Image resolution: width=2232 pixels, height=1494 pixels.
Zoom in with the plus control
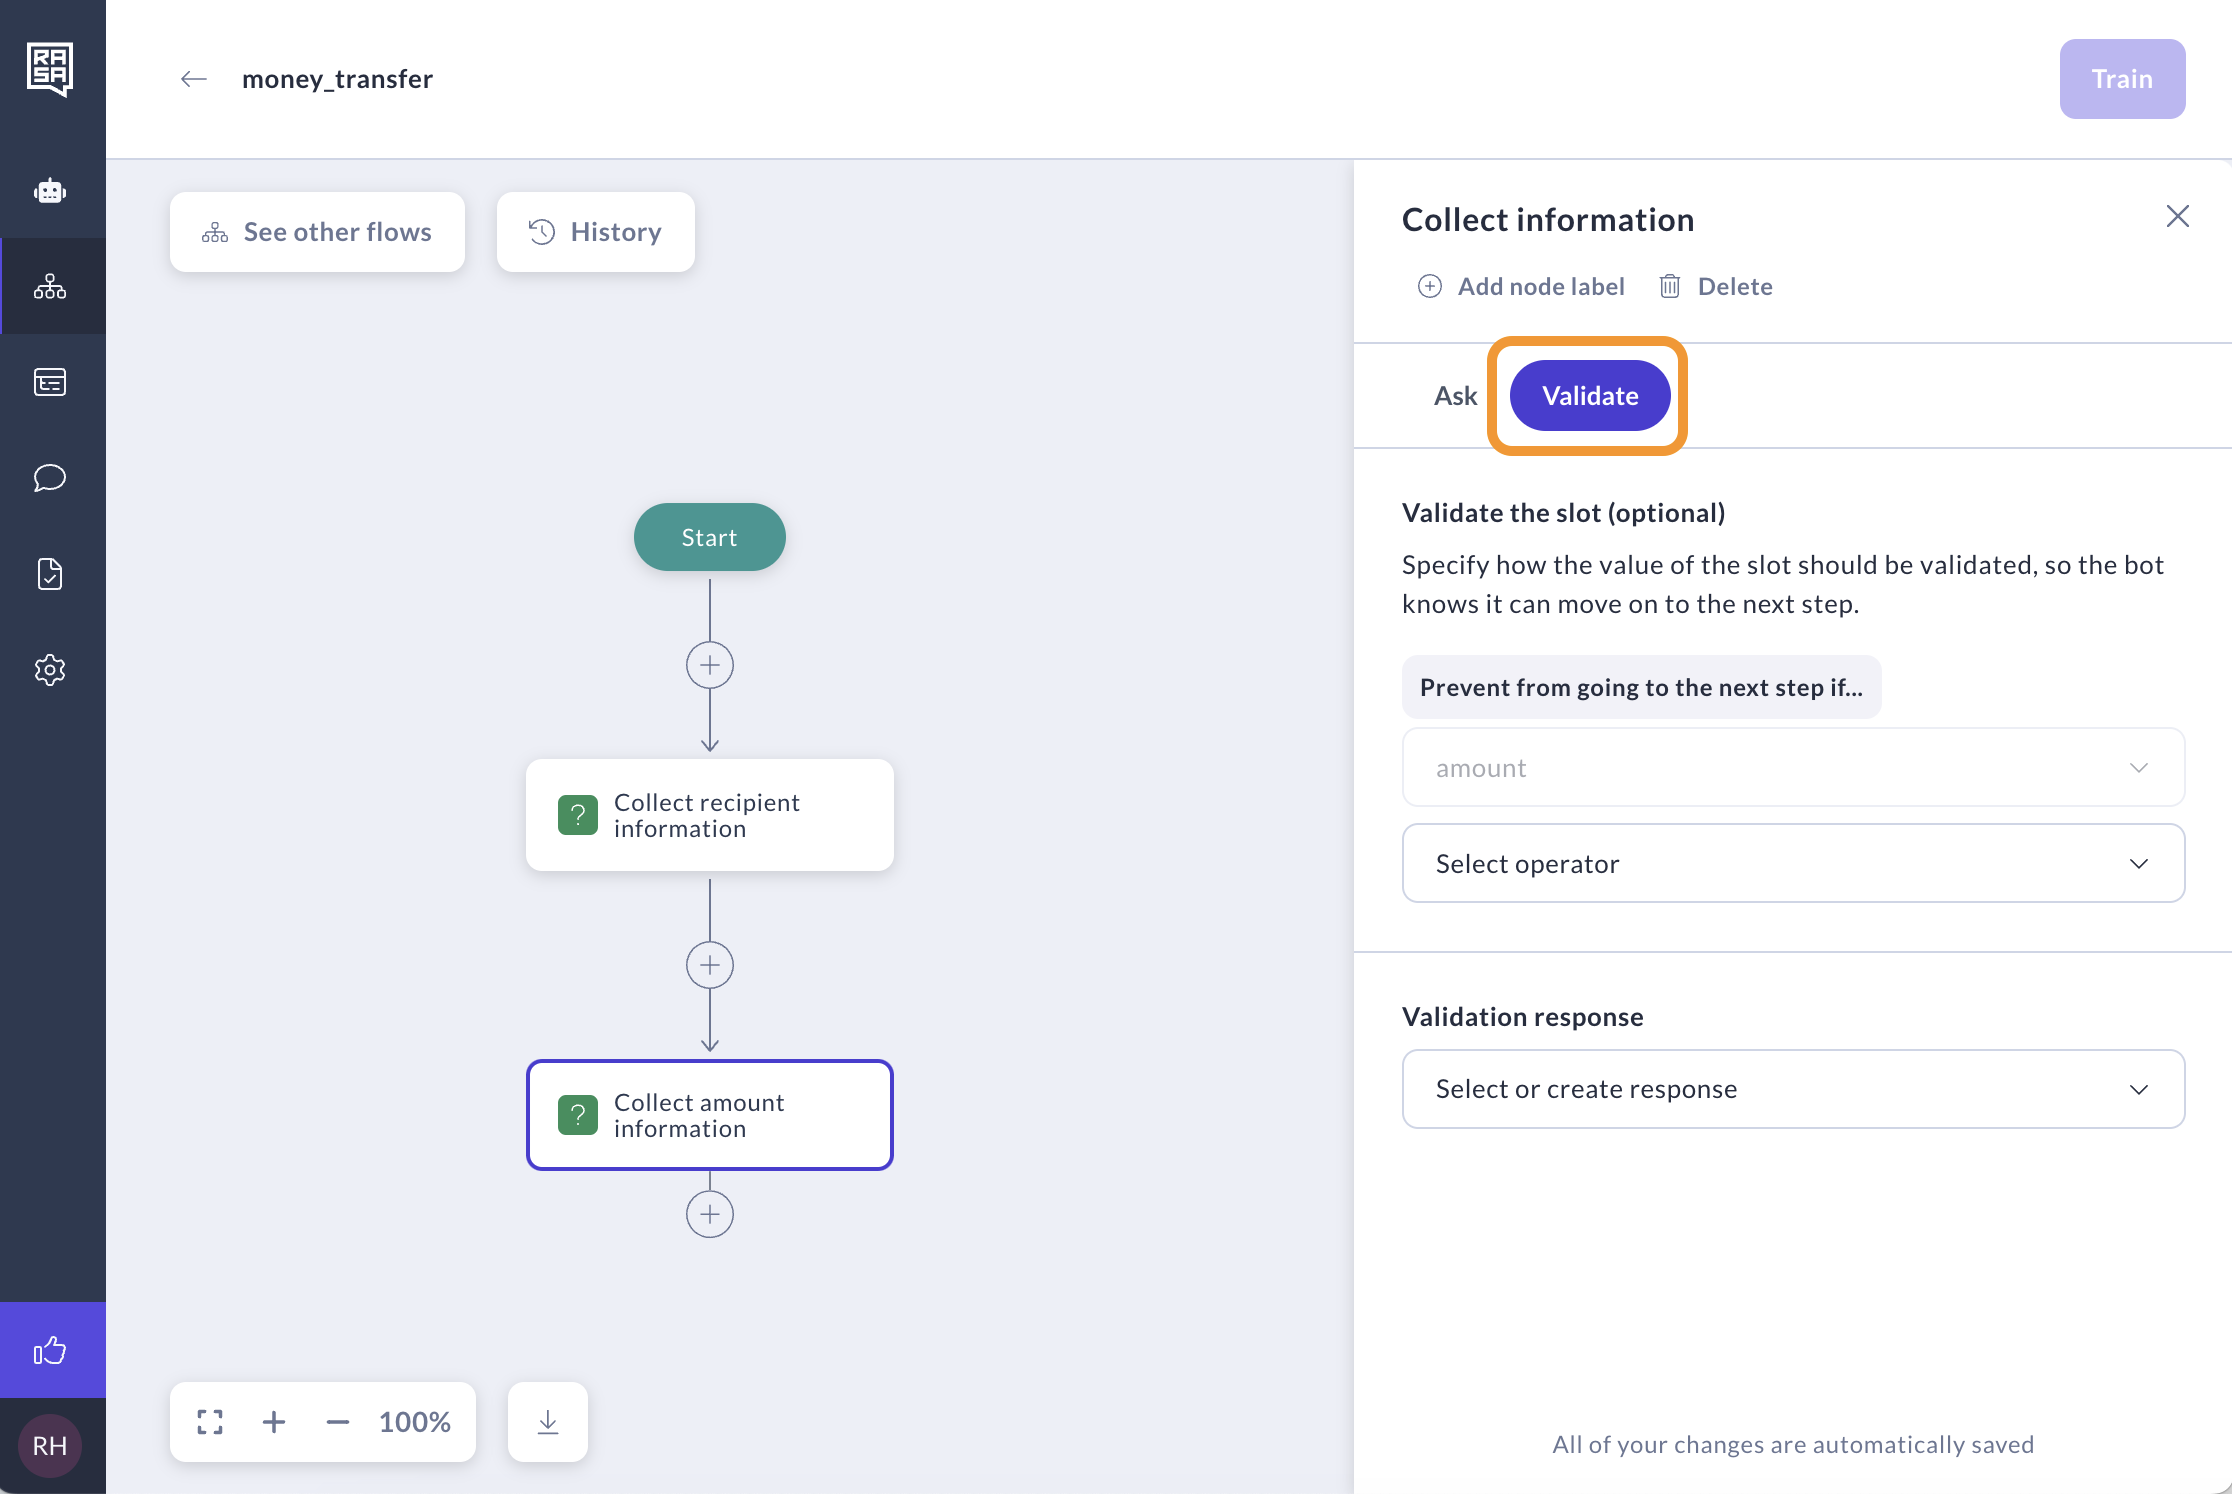[274, 1421]
